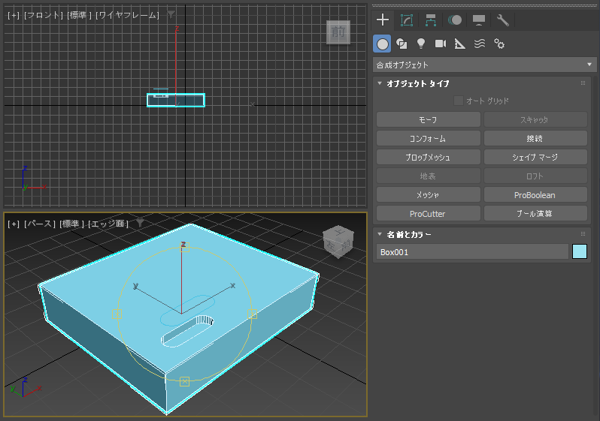Select the Systems category icon
Screen dimensions: 600x421
click(x=499, y=44)
